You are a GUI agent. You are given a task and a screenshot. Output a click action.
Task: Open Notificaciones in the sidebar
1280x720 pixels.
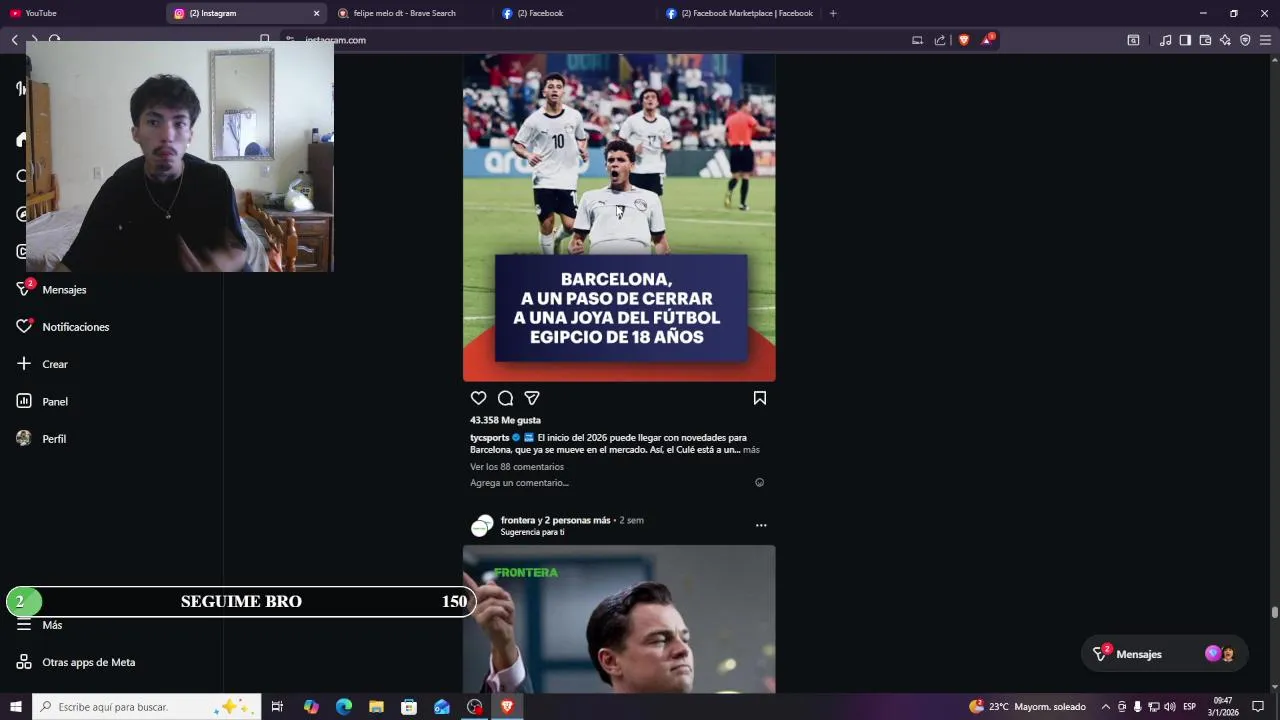(76, 327)
